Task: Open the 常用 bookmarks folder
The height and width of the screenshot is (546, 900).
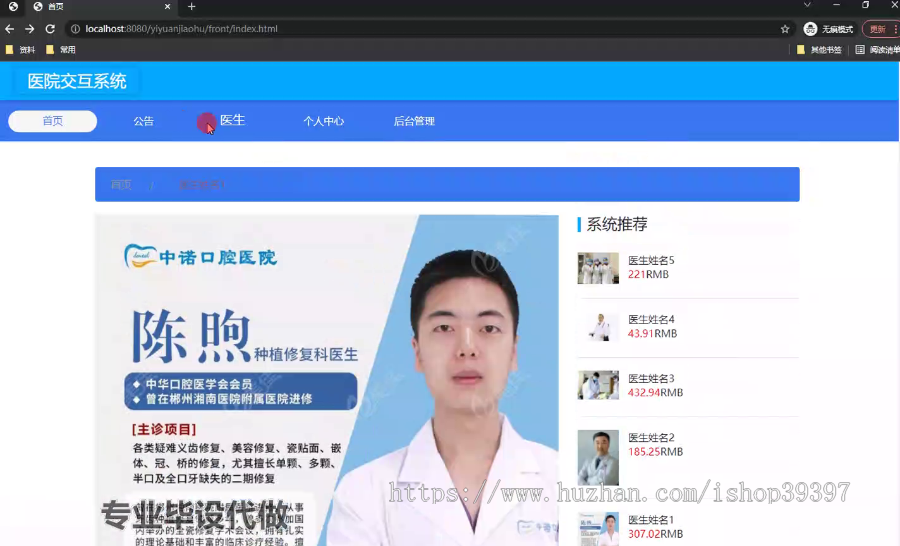Action: pos(61,50)
